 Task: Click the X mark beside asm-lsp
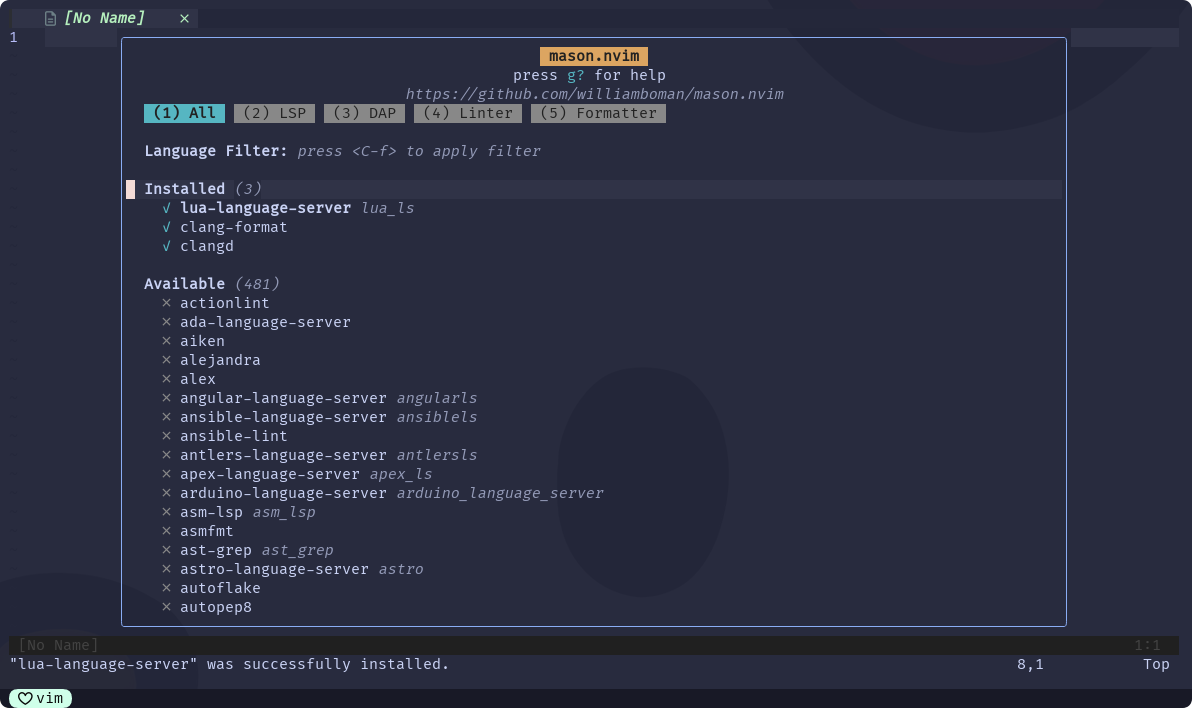[166, 512]
